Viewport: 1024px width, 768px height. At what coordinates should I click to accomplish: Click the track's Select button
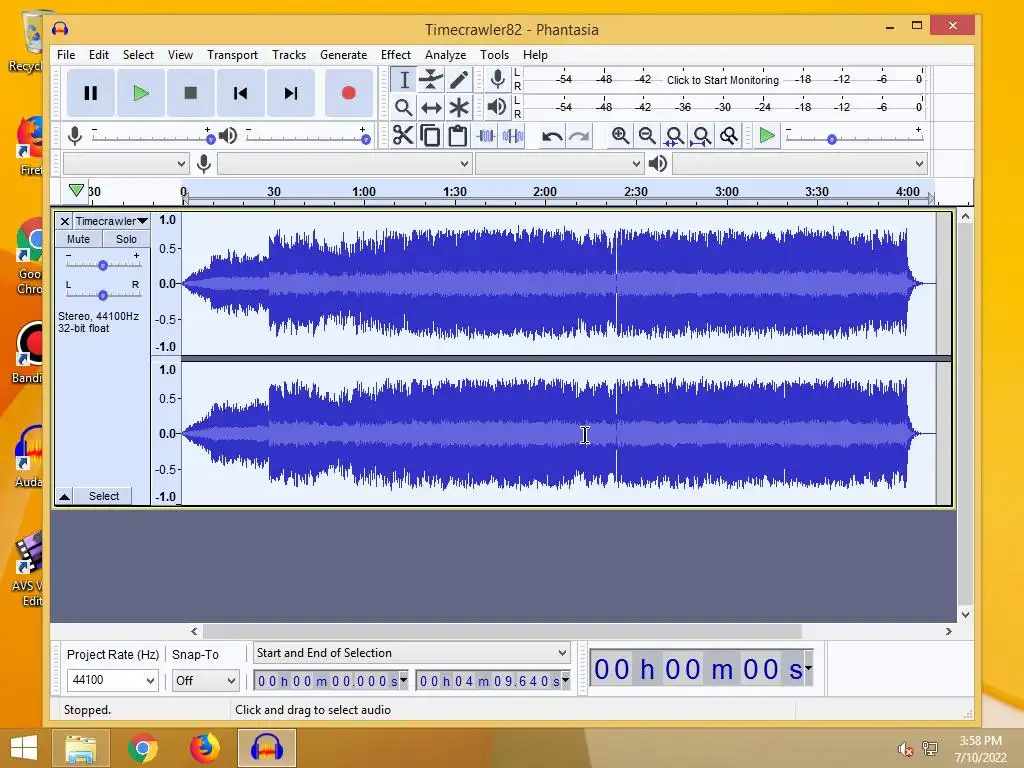(103, 496)
